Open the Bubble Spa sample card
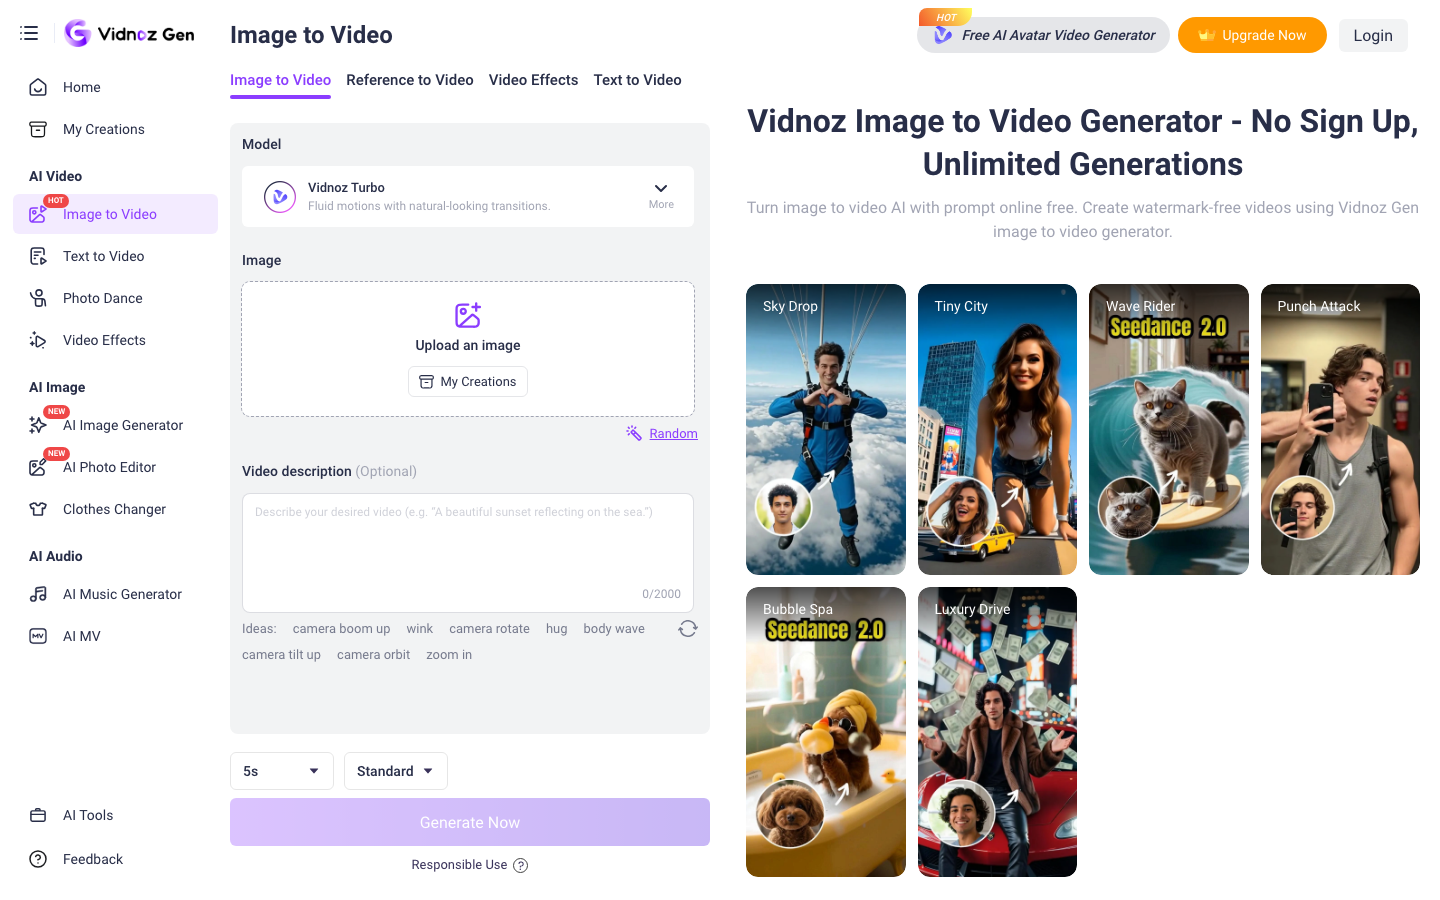The height and width of the screenshot is (900, 1440). [826, 732]
